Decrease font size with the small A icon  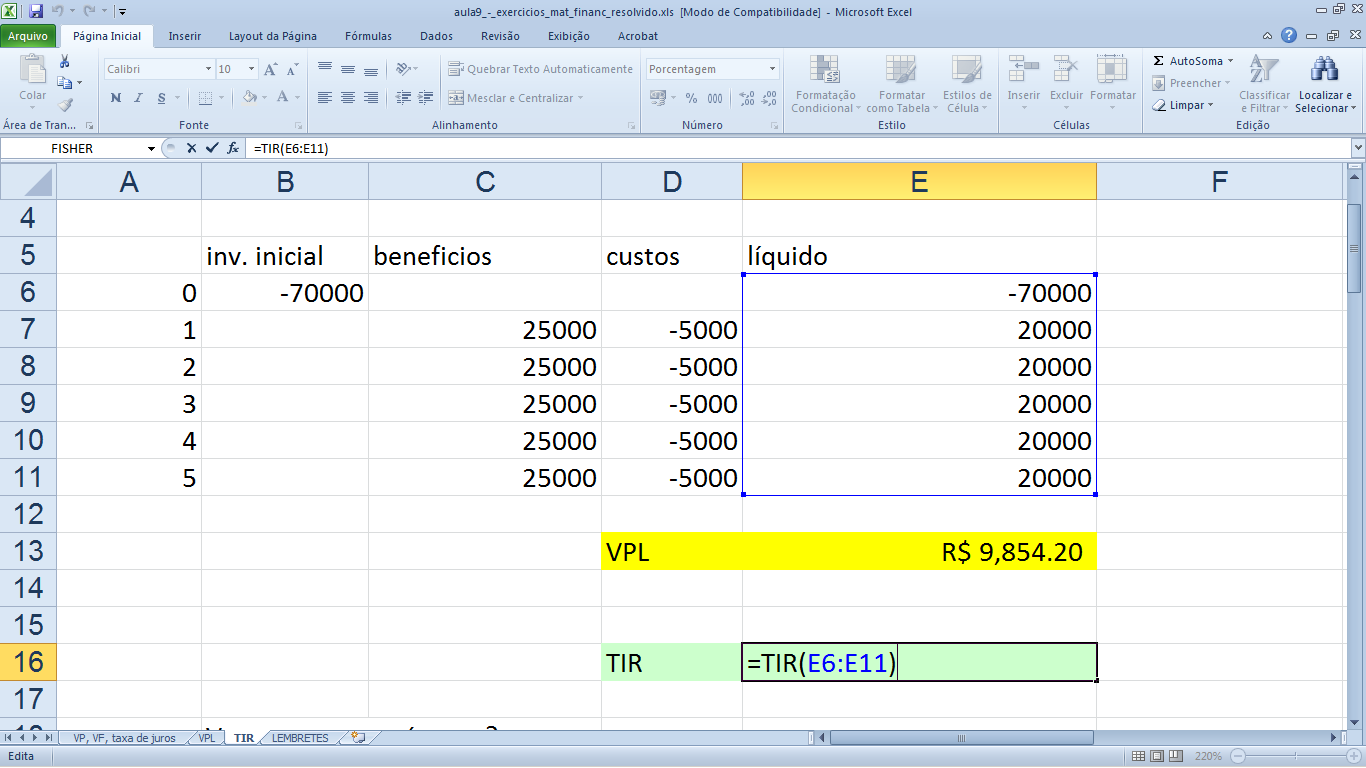click(x=292, y=69)
